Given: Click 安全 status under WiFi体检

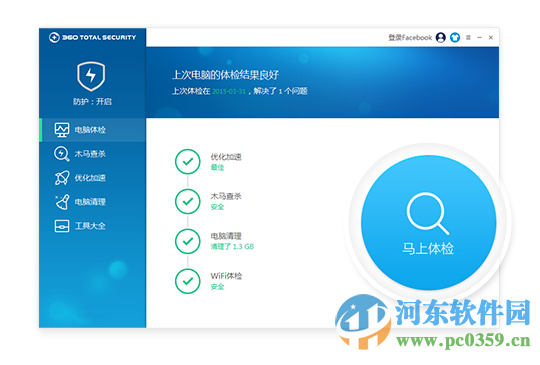Looking at the screenshot, I should tap(217, 286).
